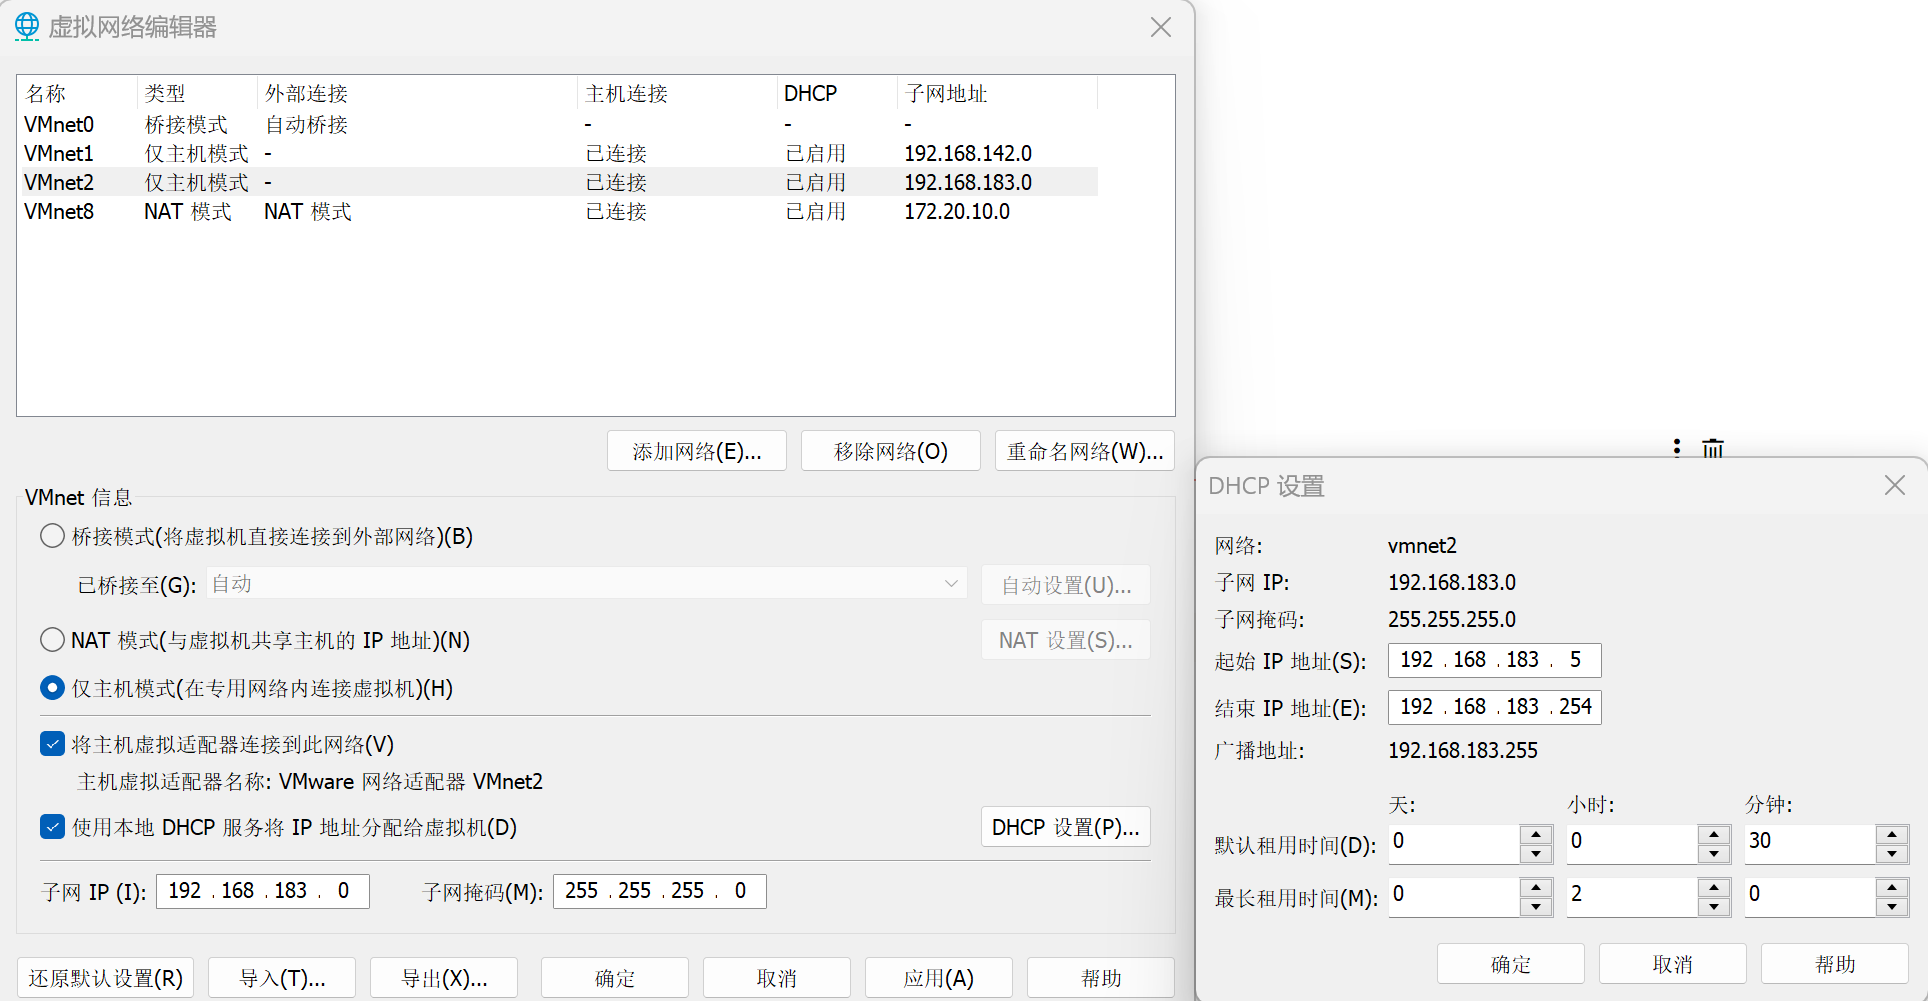
Task: Decrease 最长租用时间 hours with down arrow
Action: [x=1714, y=906]
